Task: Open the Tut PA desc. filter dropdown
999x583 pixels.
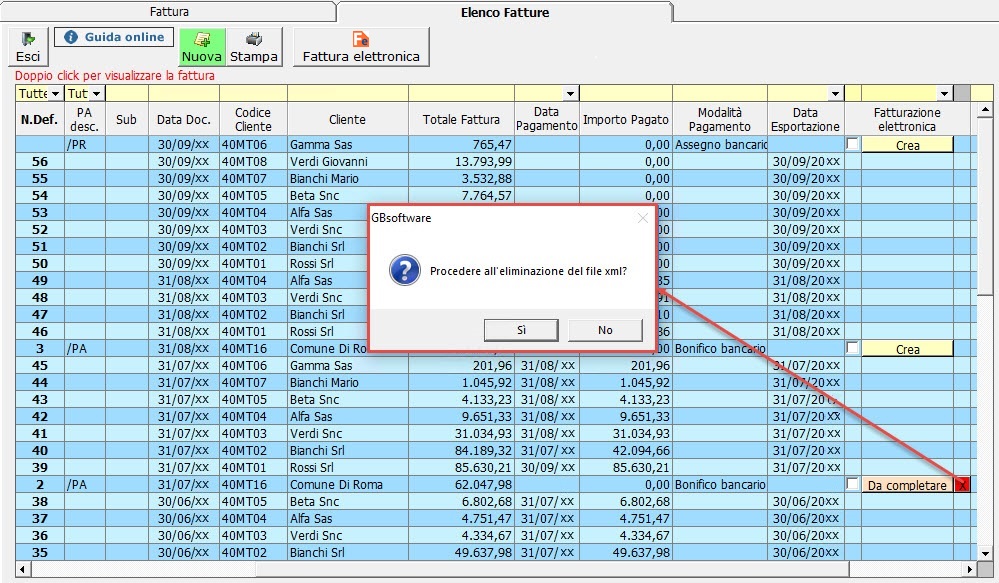Action: click(96, 94)
